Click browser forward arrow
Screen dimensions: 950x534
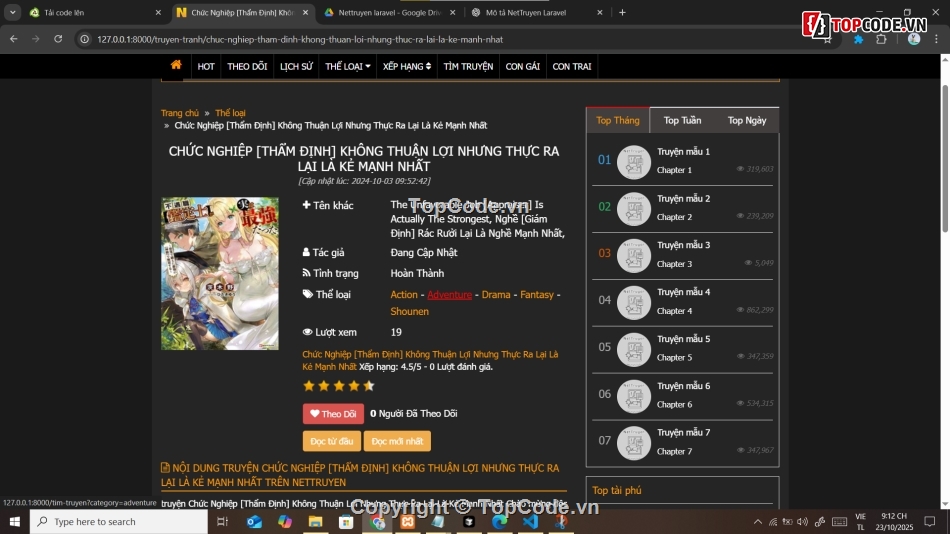point(36,39)
